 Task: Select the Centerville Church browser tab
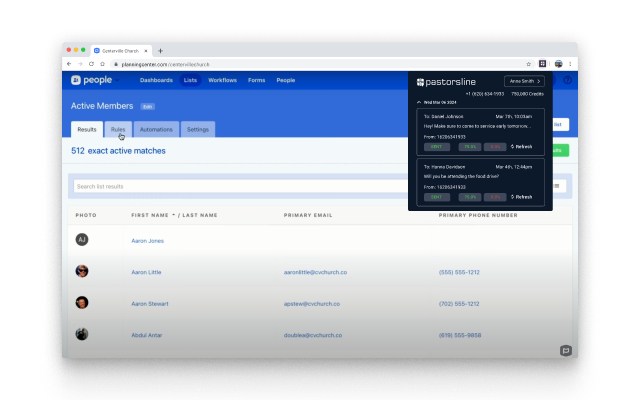pyautogui.click(x=120, y=51)
